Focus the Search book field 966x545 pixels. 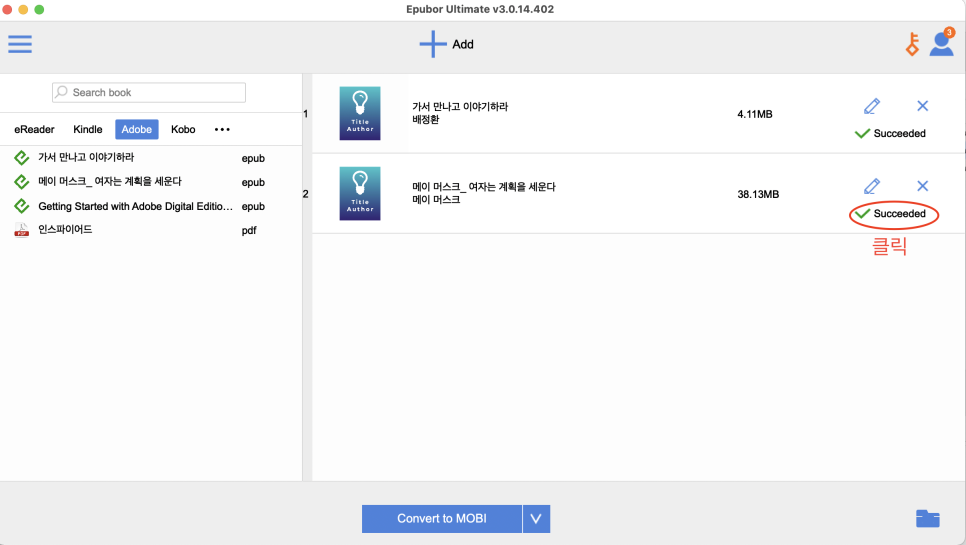[149, 92]
